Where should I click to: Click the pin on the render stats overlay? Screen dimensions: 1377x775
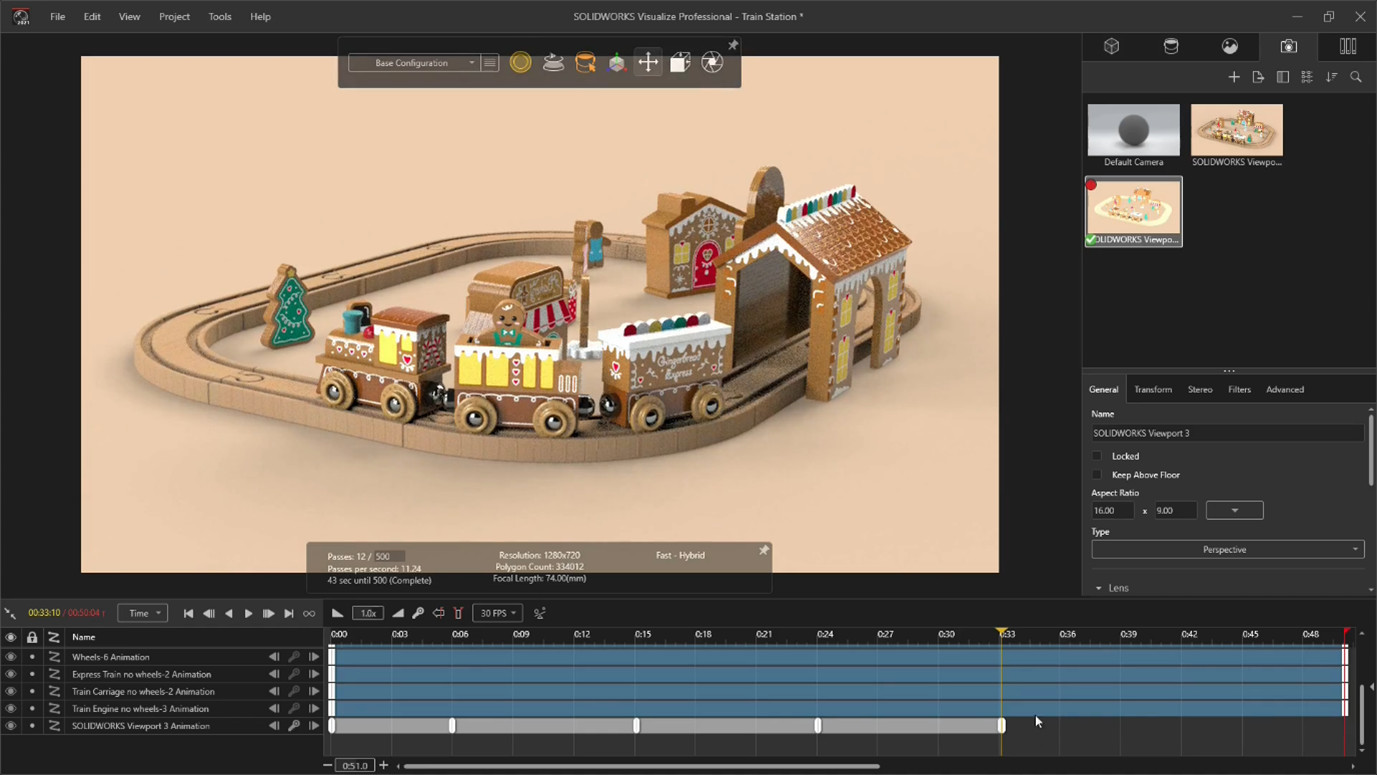764,550
